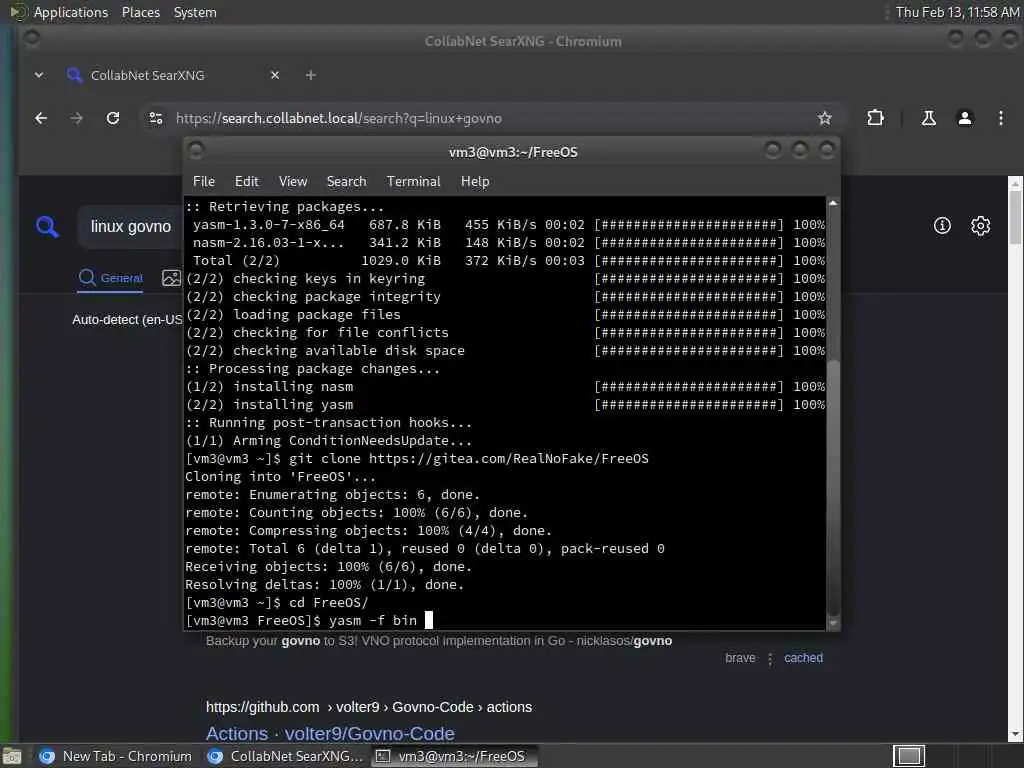Click the forward navigation arrow in Chromium
This screenshot has height=768, width=1024.
point(76,118)
